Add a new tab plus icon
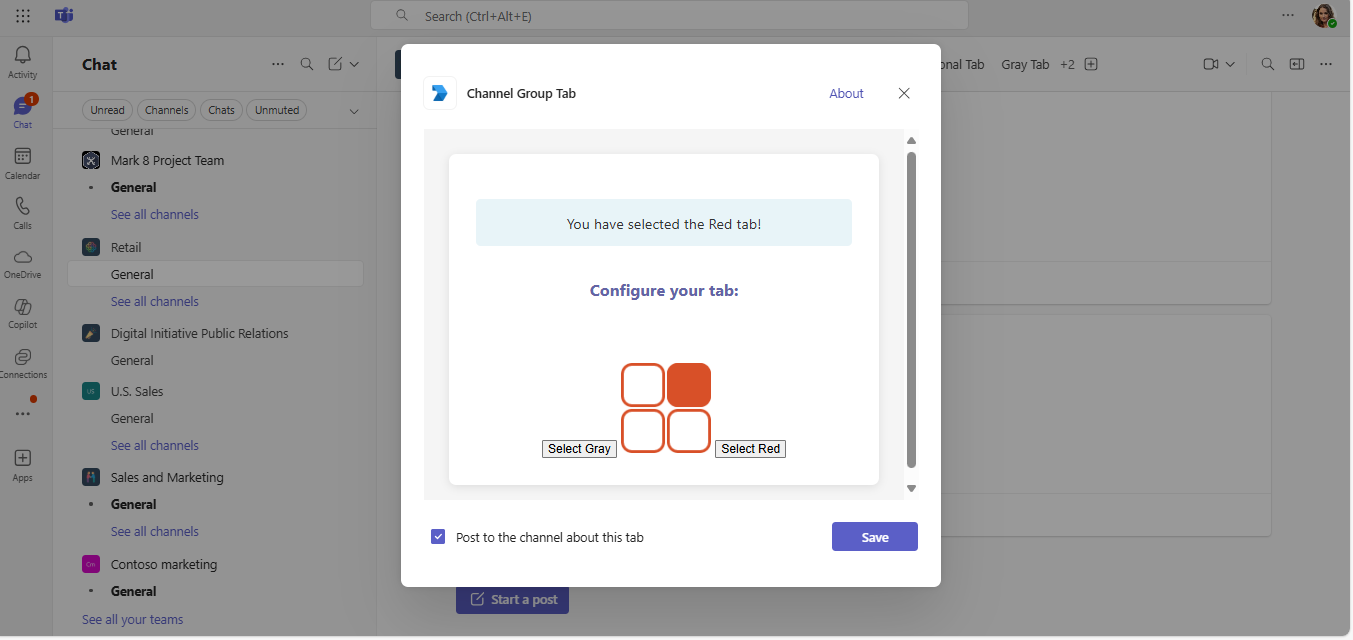 [1091, 64]
